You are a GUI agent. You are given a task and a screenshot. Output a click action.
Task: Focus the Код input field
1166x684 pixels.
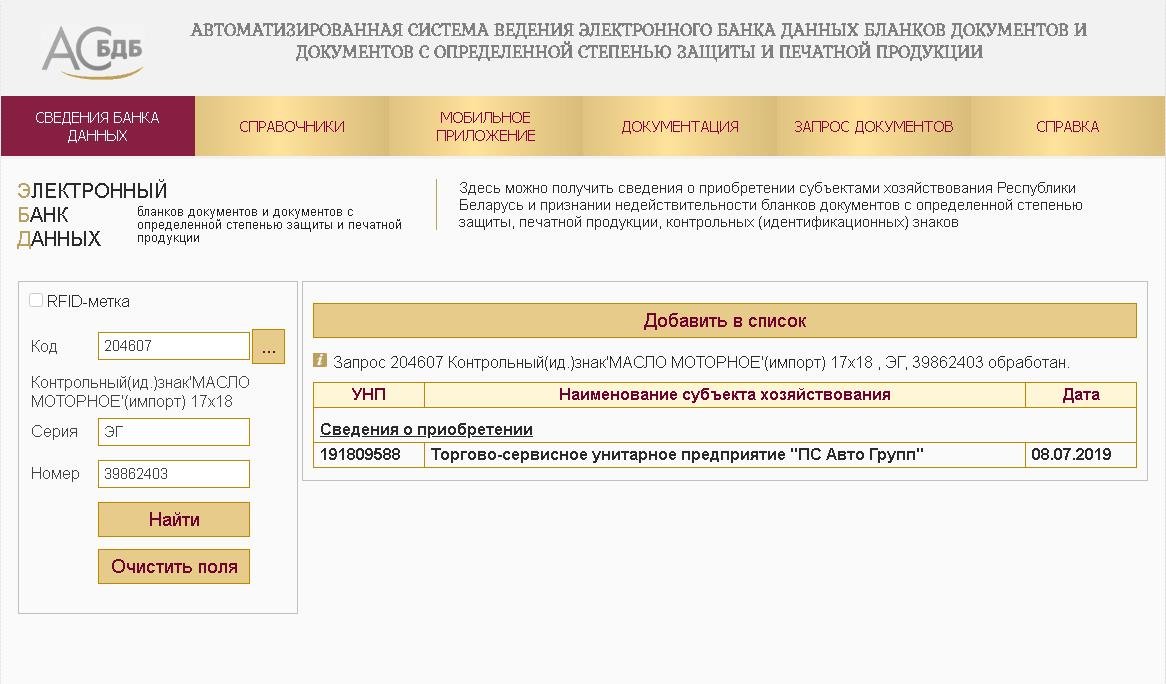(174, 346)
